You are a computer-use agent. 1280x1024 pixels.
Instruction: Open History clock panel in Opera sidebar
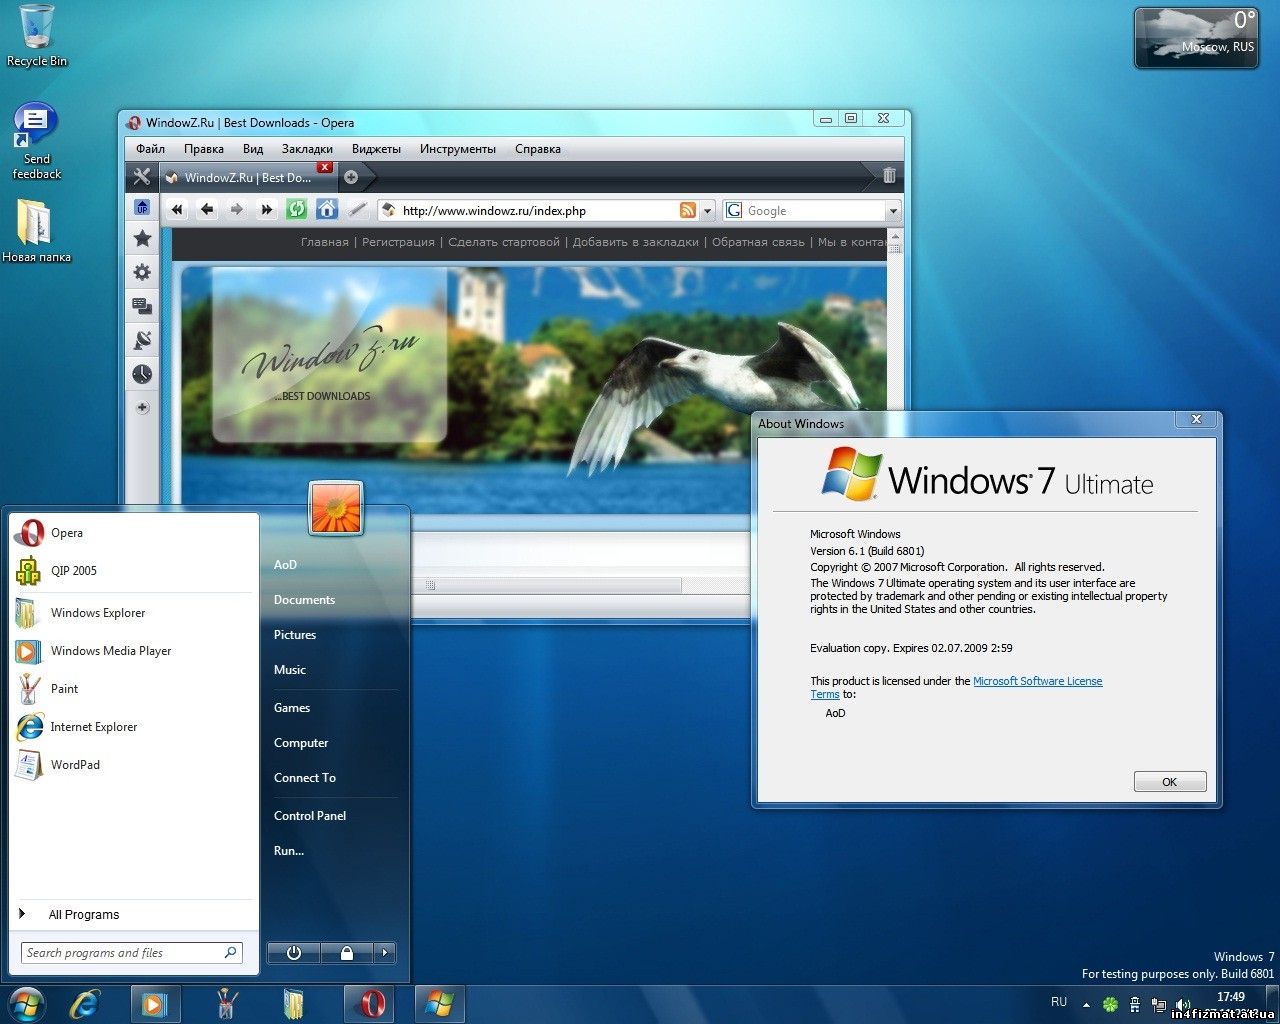pyautogui.click(x=142, y=374)
